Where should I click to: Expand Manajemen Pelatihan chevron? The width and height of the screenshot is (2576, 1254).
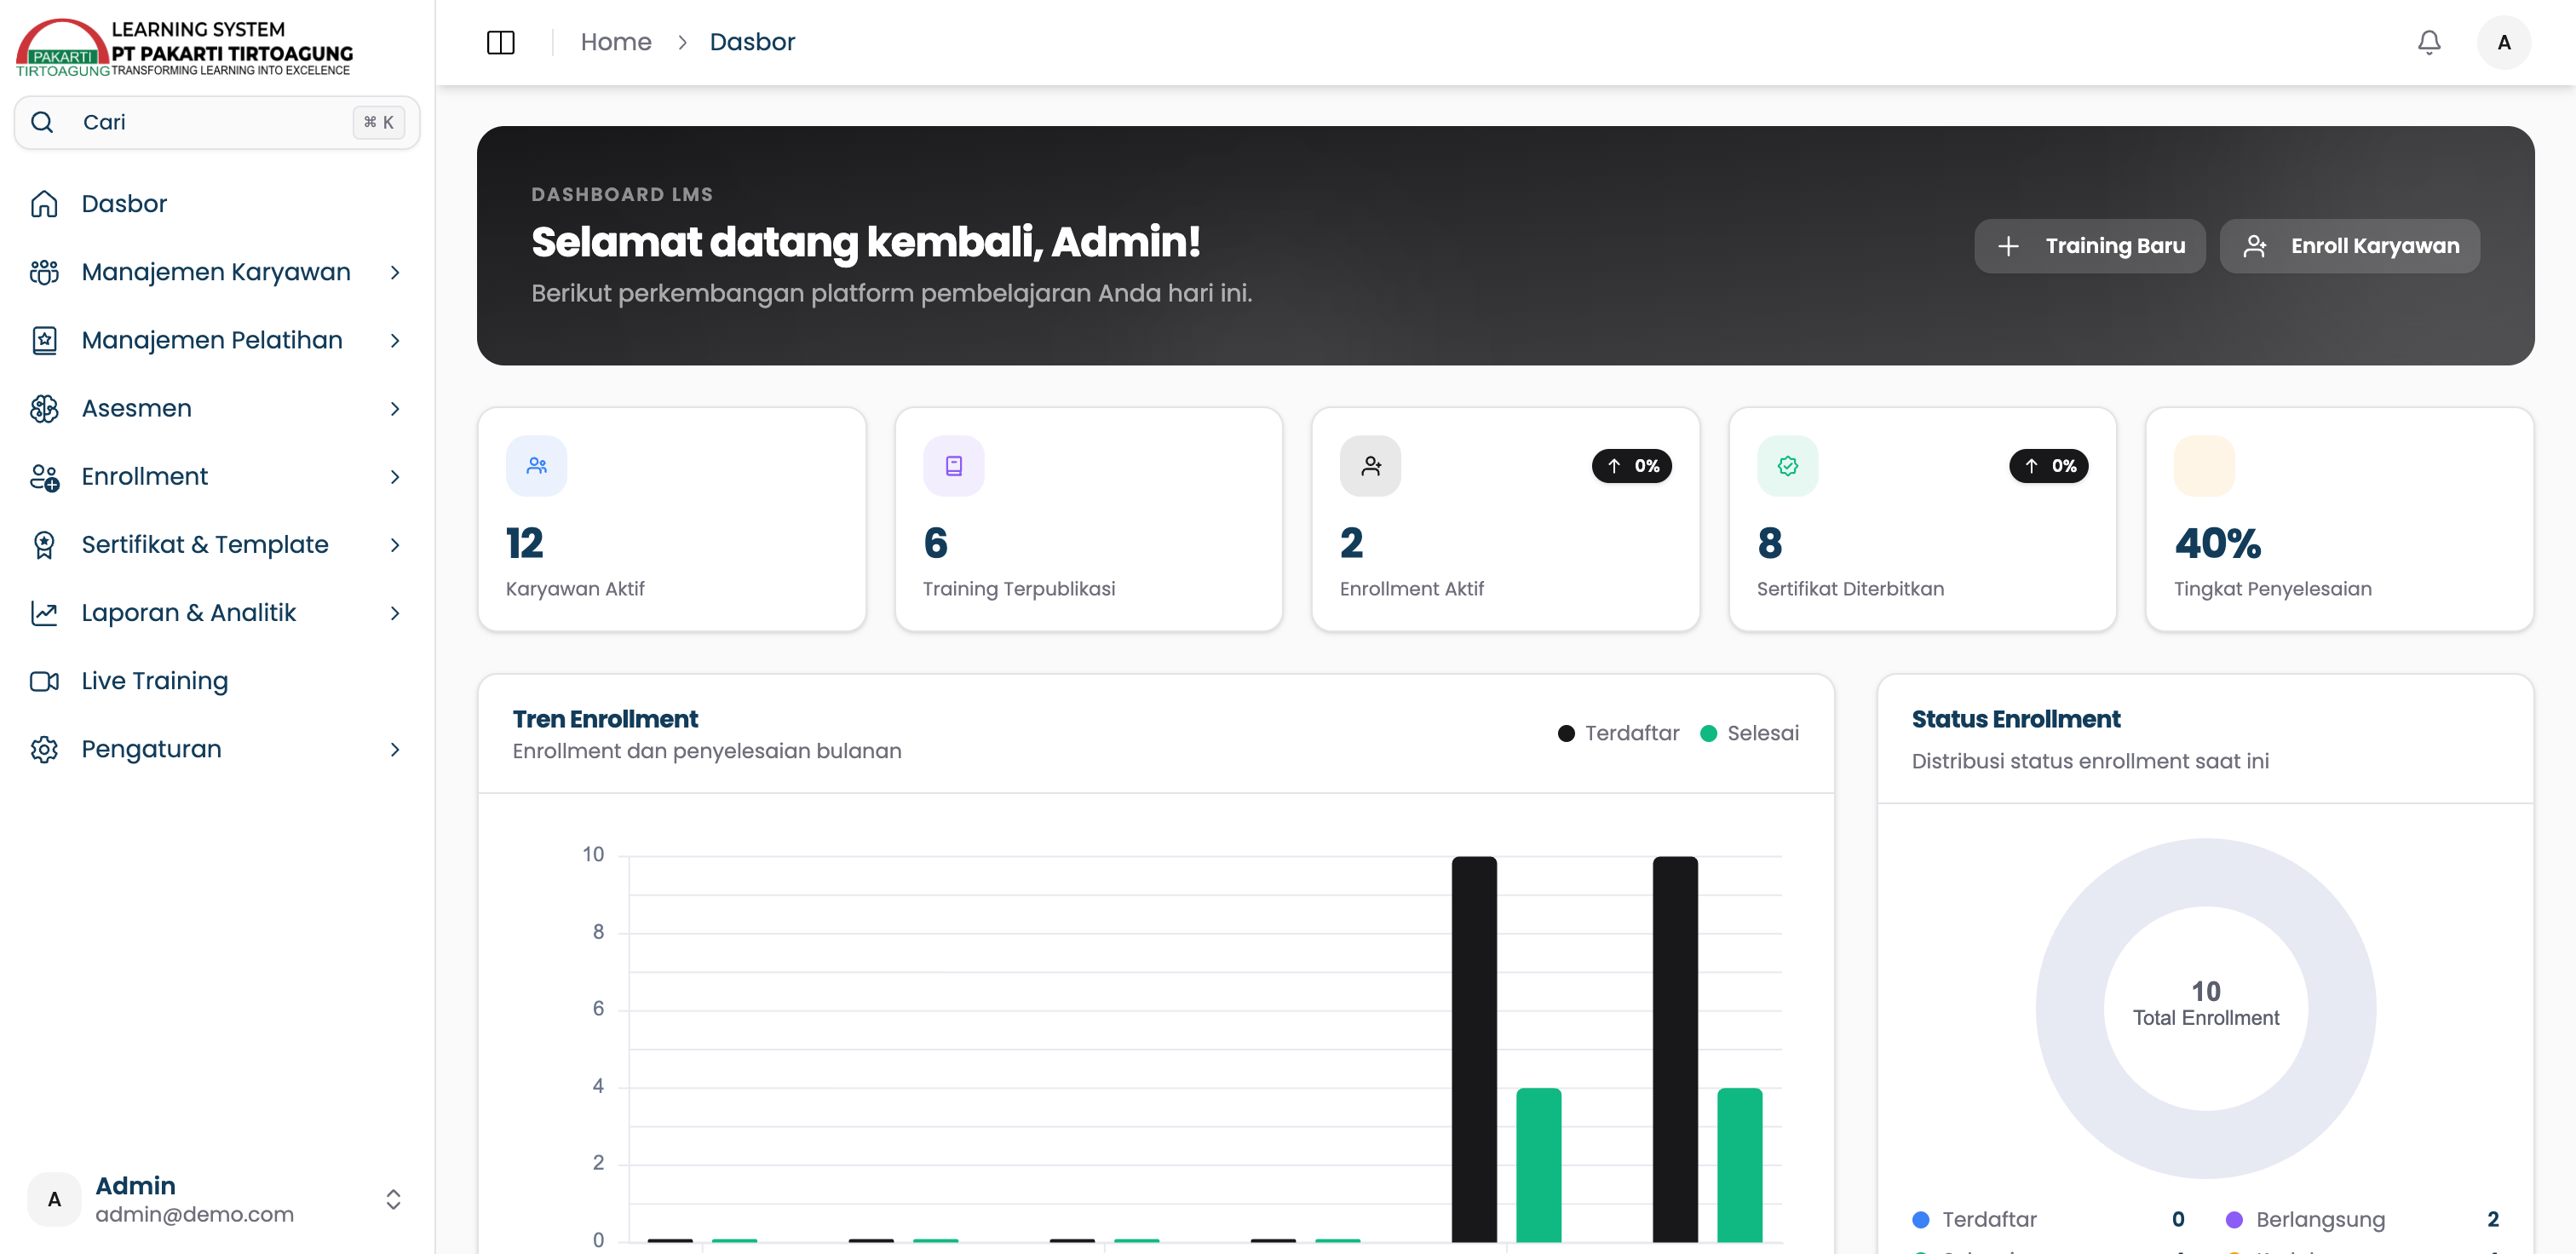coord(395,340)
